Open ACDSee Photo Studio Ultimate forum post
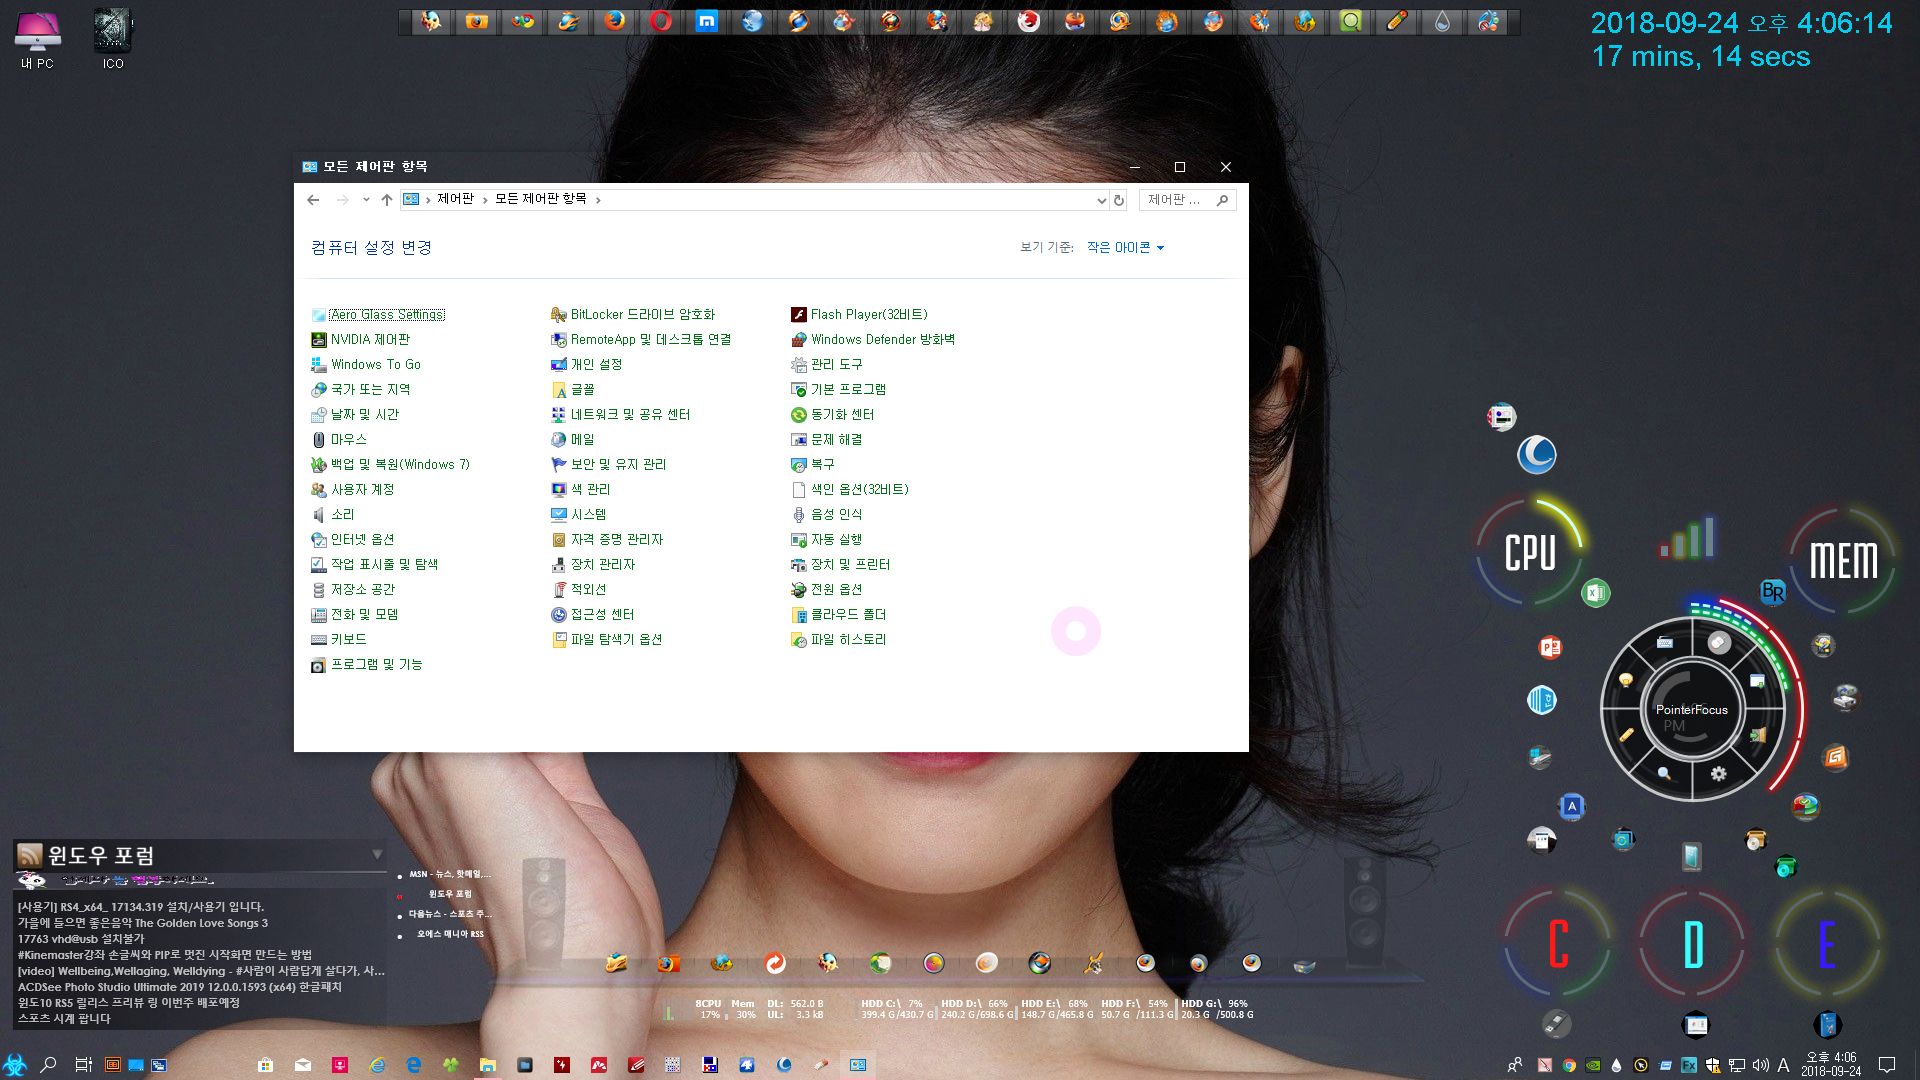 click(180, 987)
